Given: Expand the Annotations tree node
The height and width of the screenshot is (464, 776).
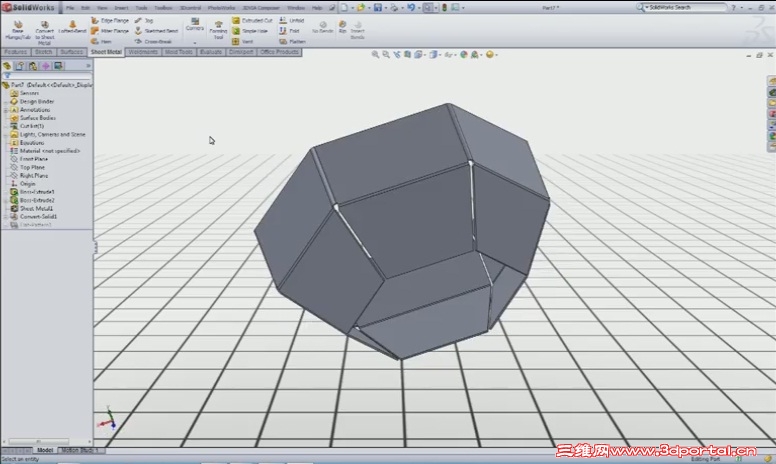Looking at the screenshot, I should click(5, 110).
